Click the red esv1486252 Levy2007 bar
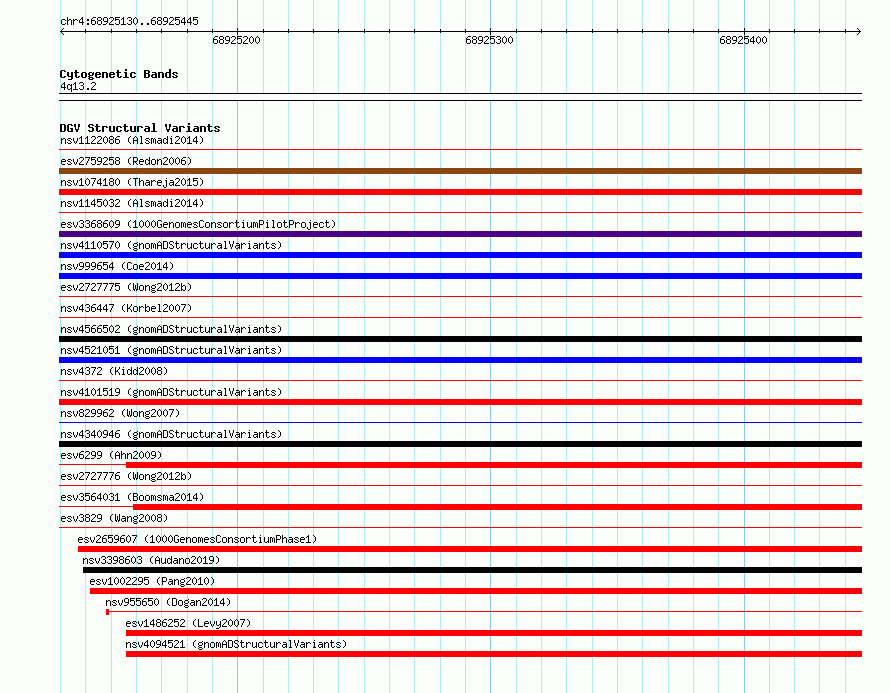Viewport: 890px width, 693px height. [x=494, y=633]
